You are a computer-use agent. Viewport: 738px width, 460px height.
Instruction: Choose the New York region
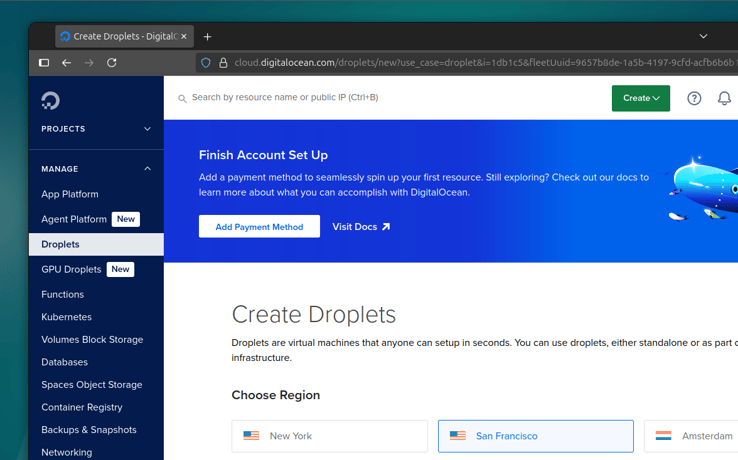(x=329, y=436)
